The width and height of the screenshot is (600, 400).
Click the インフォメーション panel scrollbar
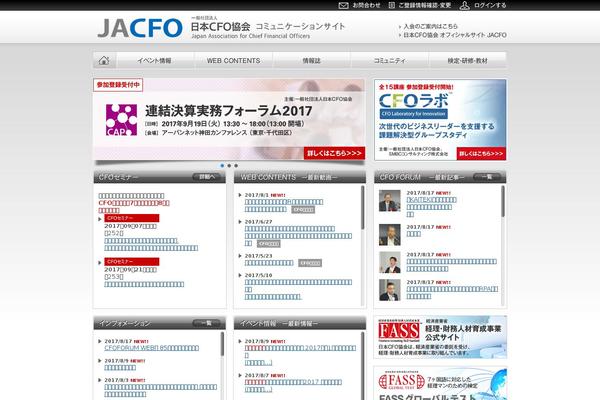[x=222, y=344]
